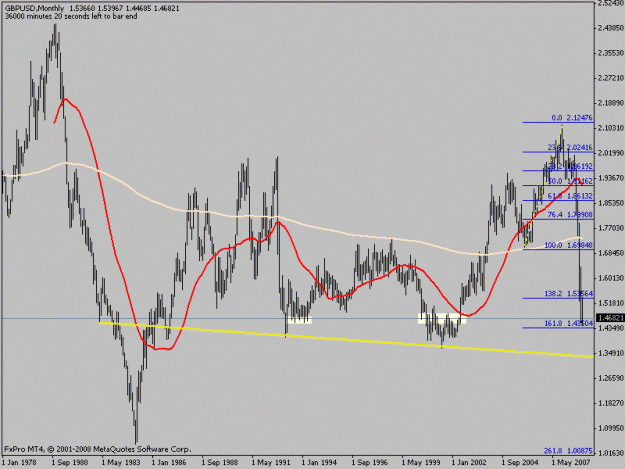Select the Fibonacci 138.2 level label 1.53564
Image resolution: width=625 pixels, height=469 pixels.
point(568,294)
